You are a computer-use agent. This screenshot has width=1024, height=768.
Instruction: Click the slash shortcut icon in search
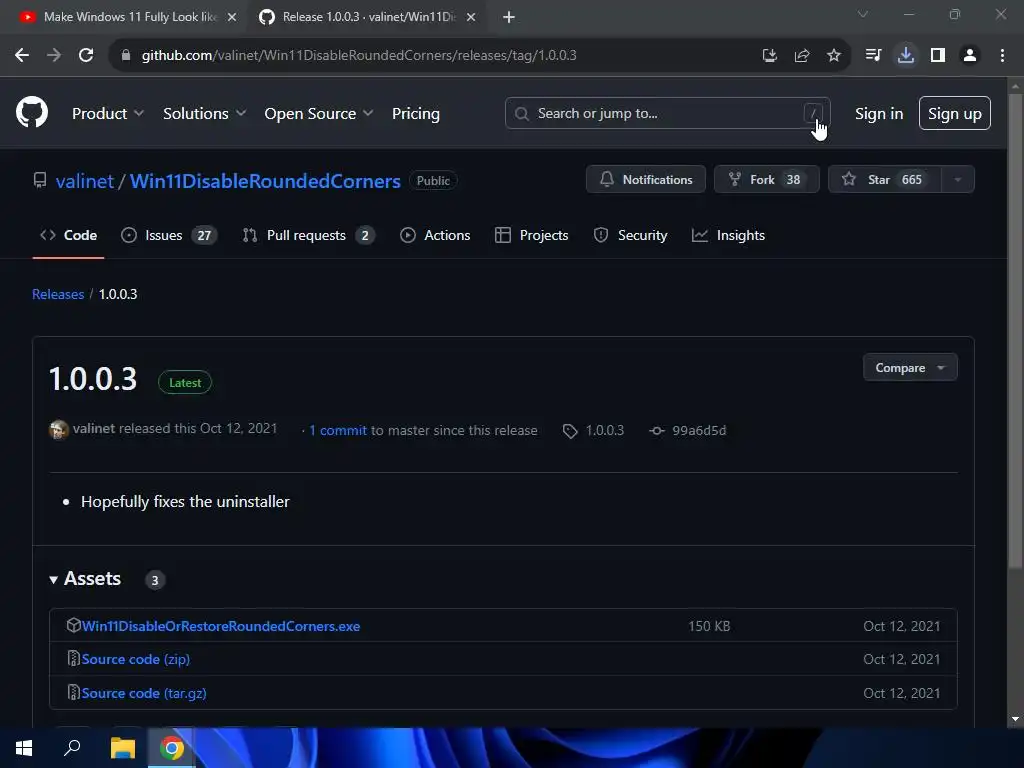click(813, 113)
